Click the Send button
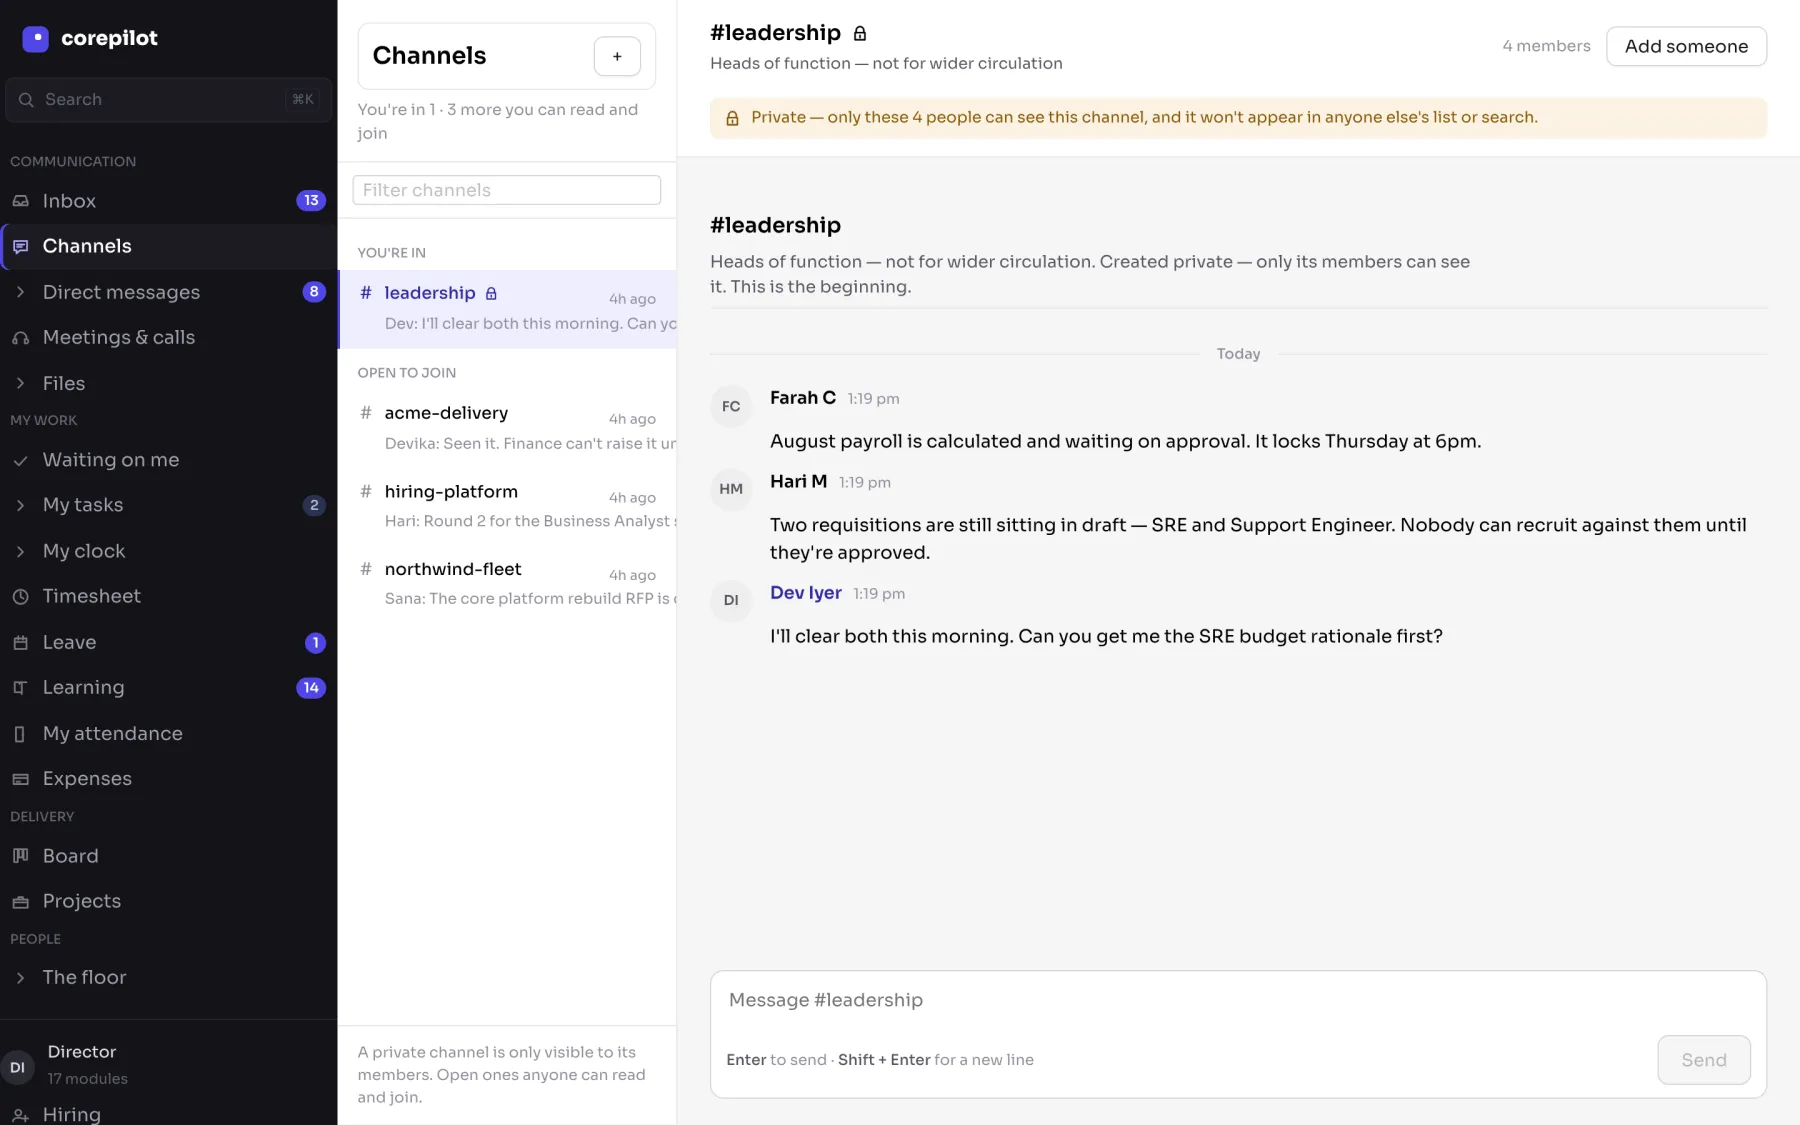Image resolution: width=1800 pixels, height=1125 pixels. click(1704, 1060)
